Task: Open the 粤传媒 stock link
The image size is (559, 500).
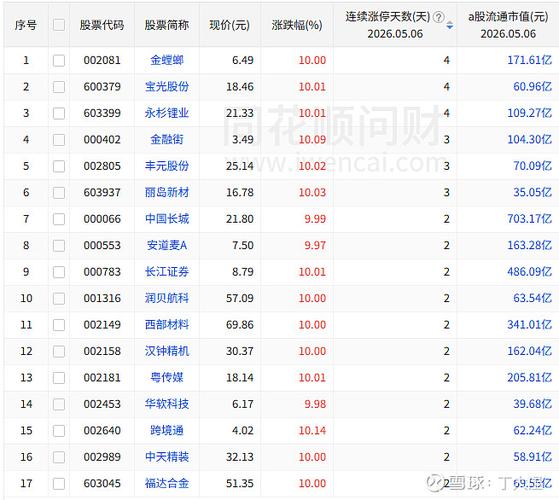Action: [167, 378]
